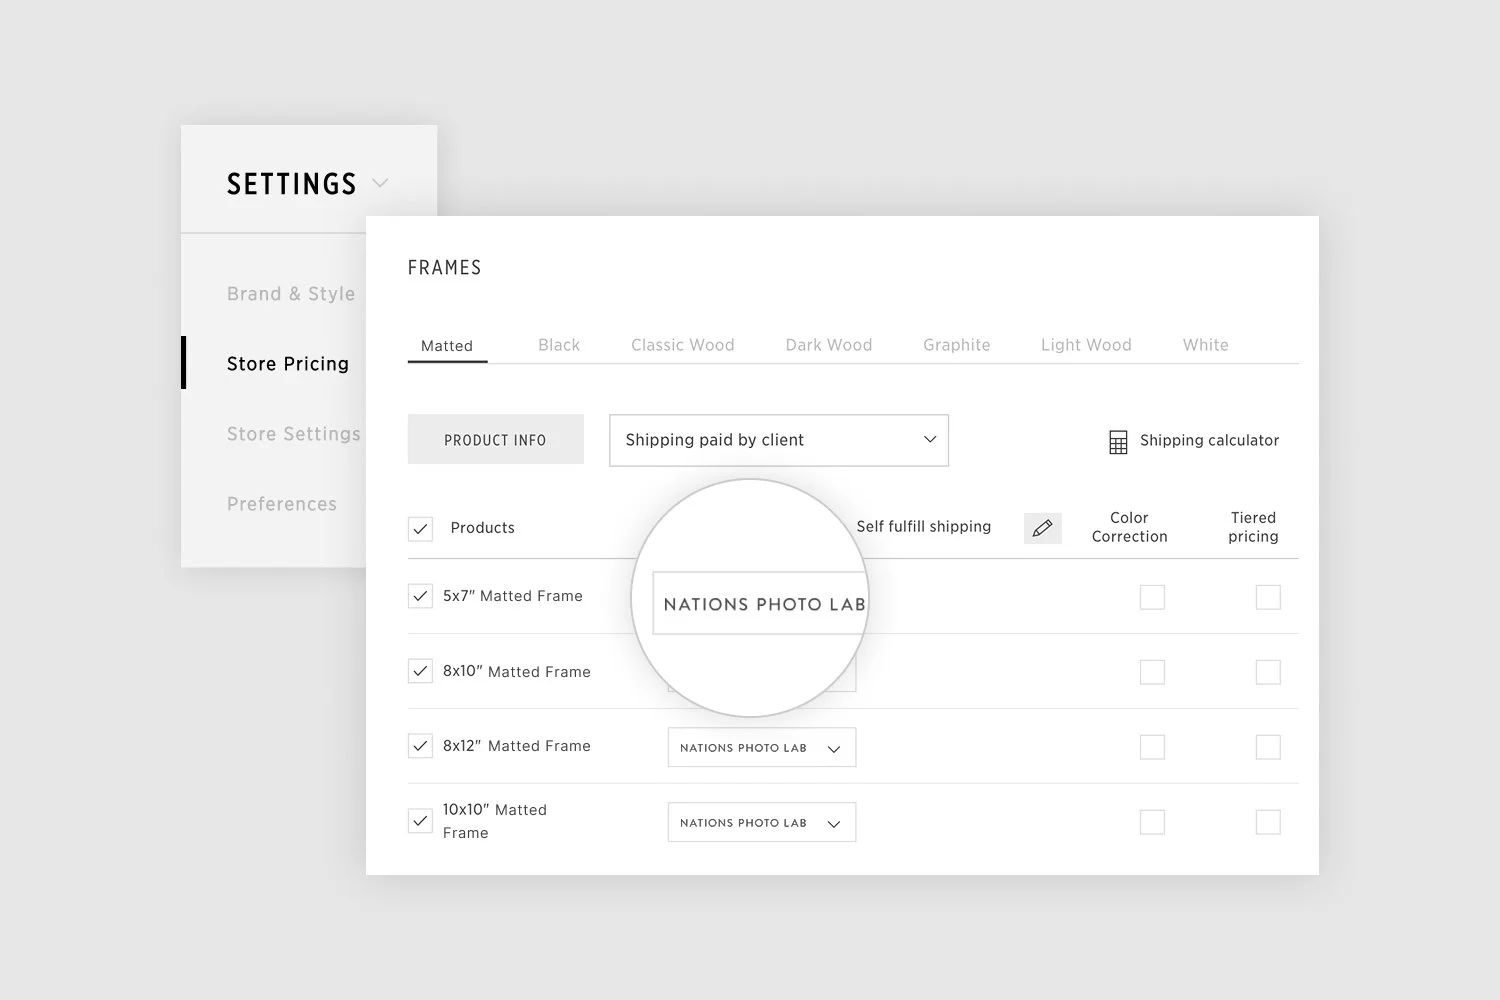The width and height of the screenshot is (1500, 1000).
Task: Click the SETTINGS heading text
Action: click(292, 184)
